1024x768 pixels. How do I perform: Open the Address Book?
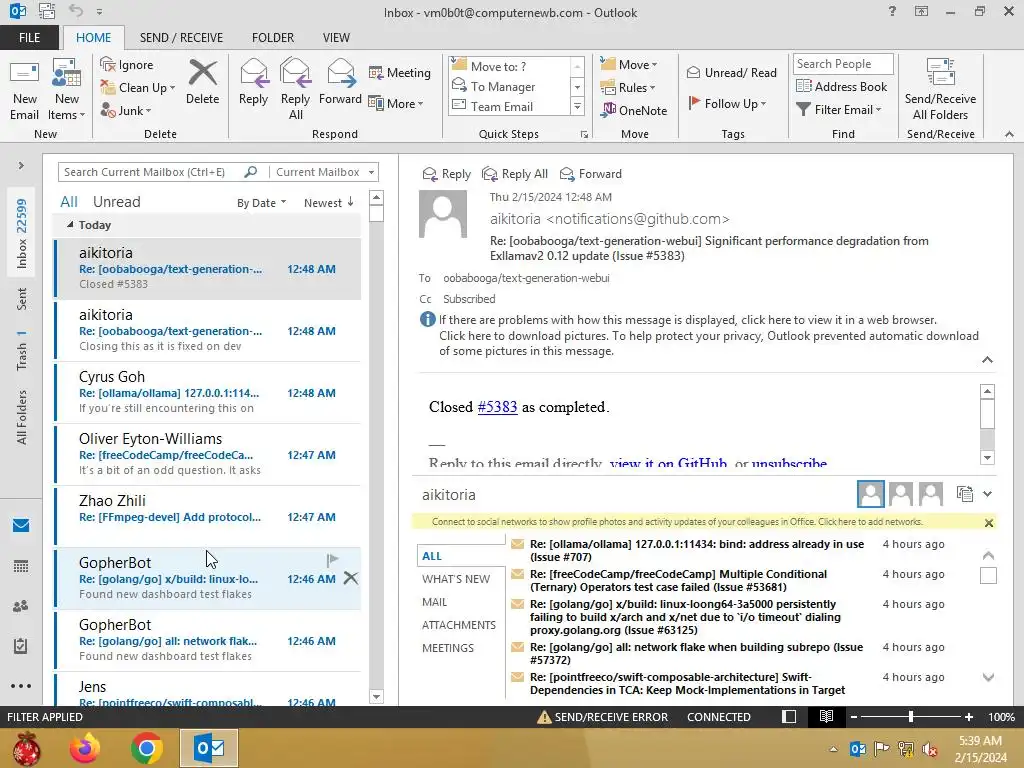(x=841, y=86)
